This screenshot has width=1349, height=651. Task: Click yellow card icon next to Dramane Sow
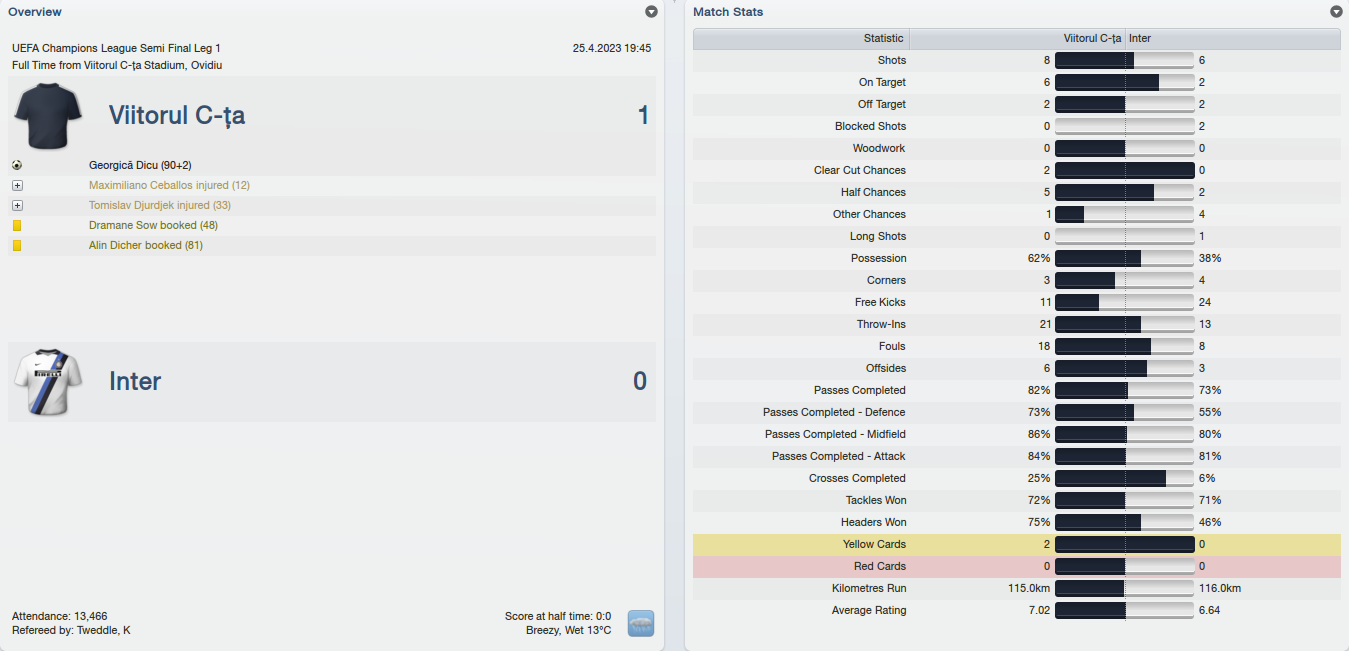(x=17, y=225)
